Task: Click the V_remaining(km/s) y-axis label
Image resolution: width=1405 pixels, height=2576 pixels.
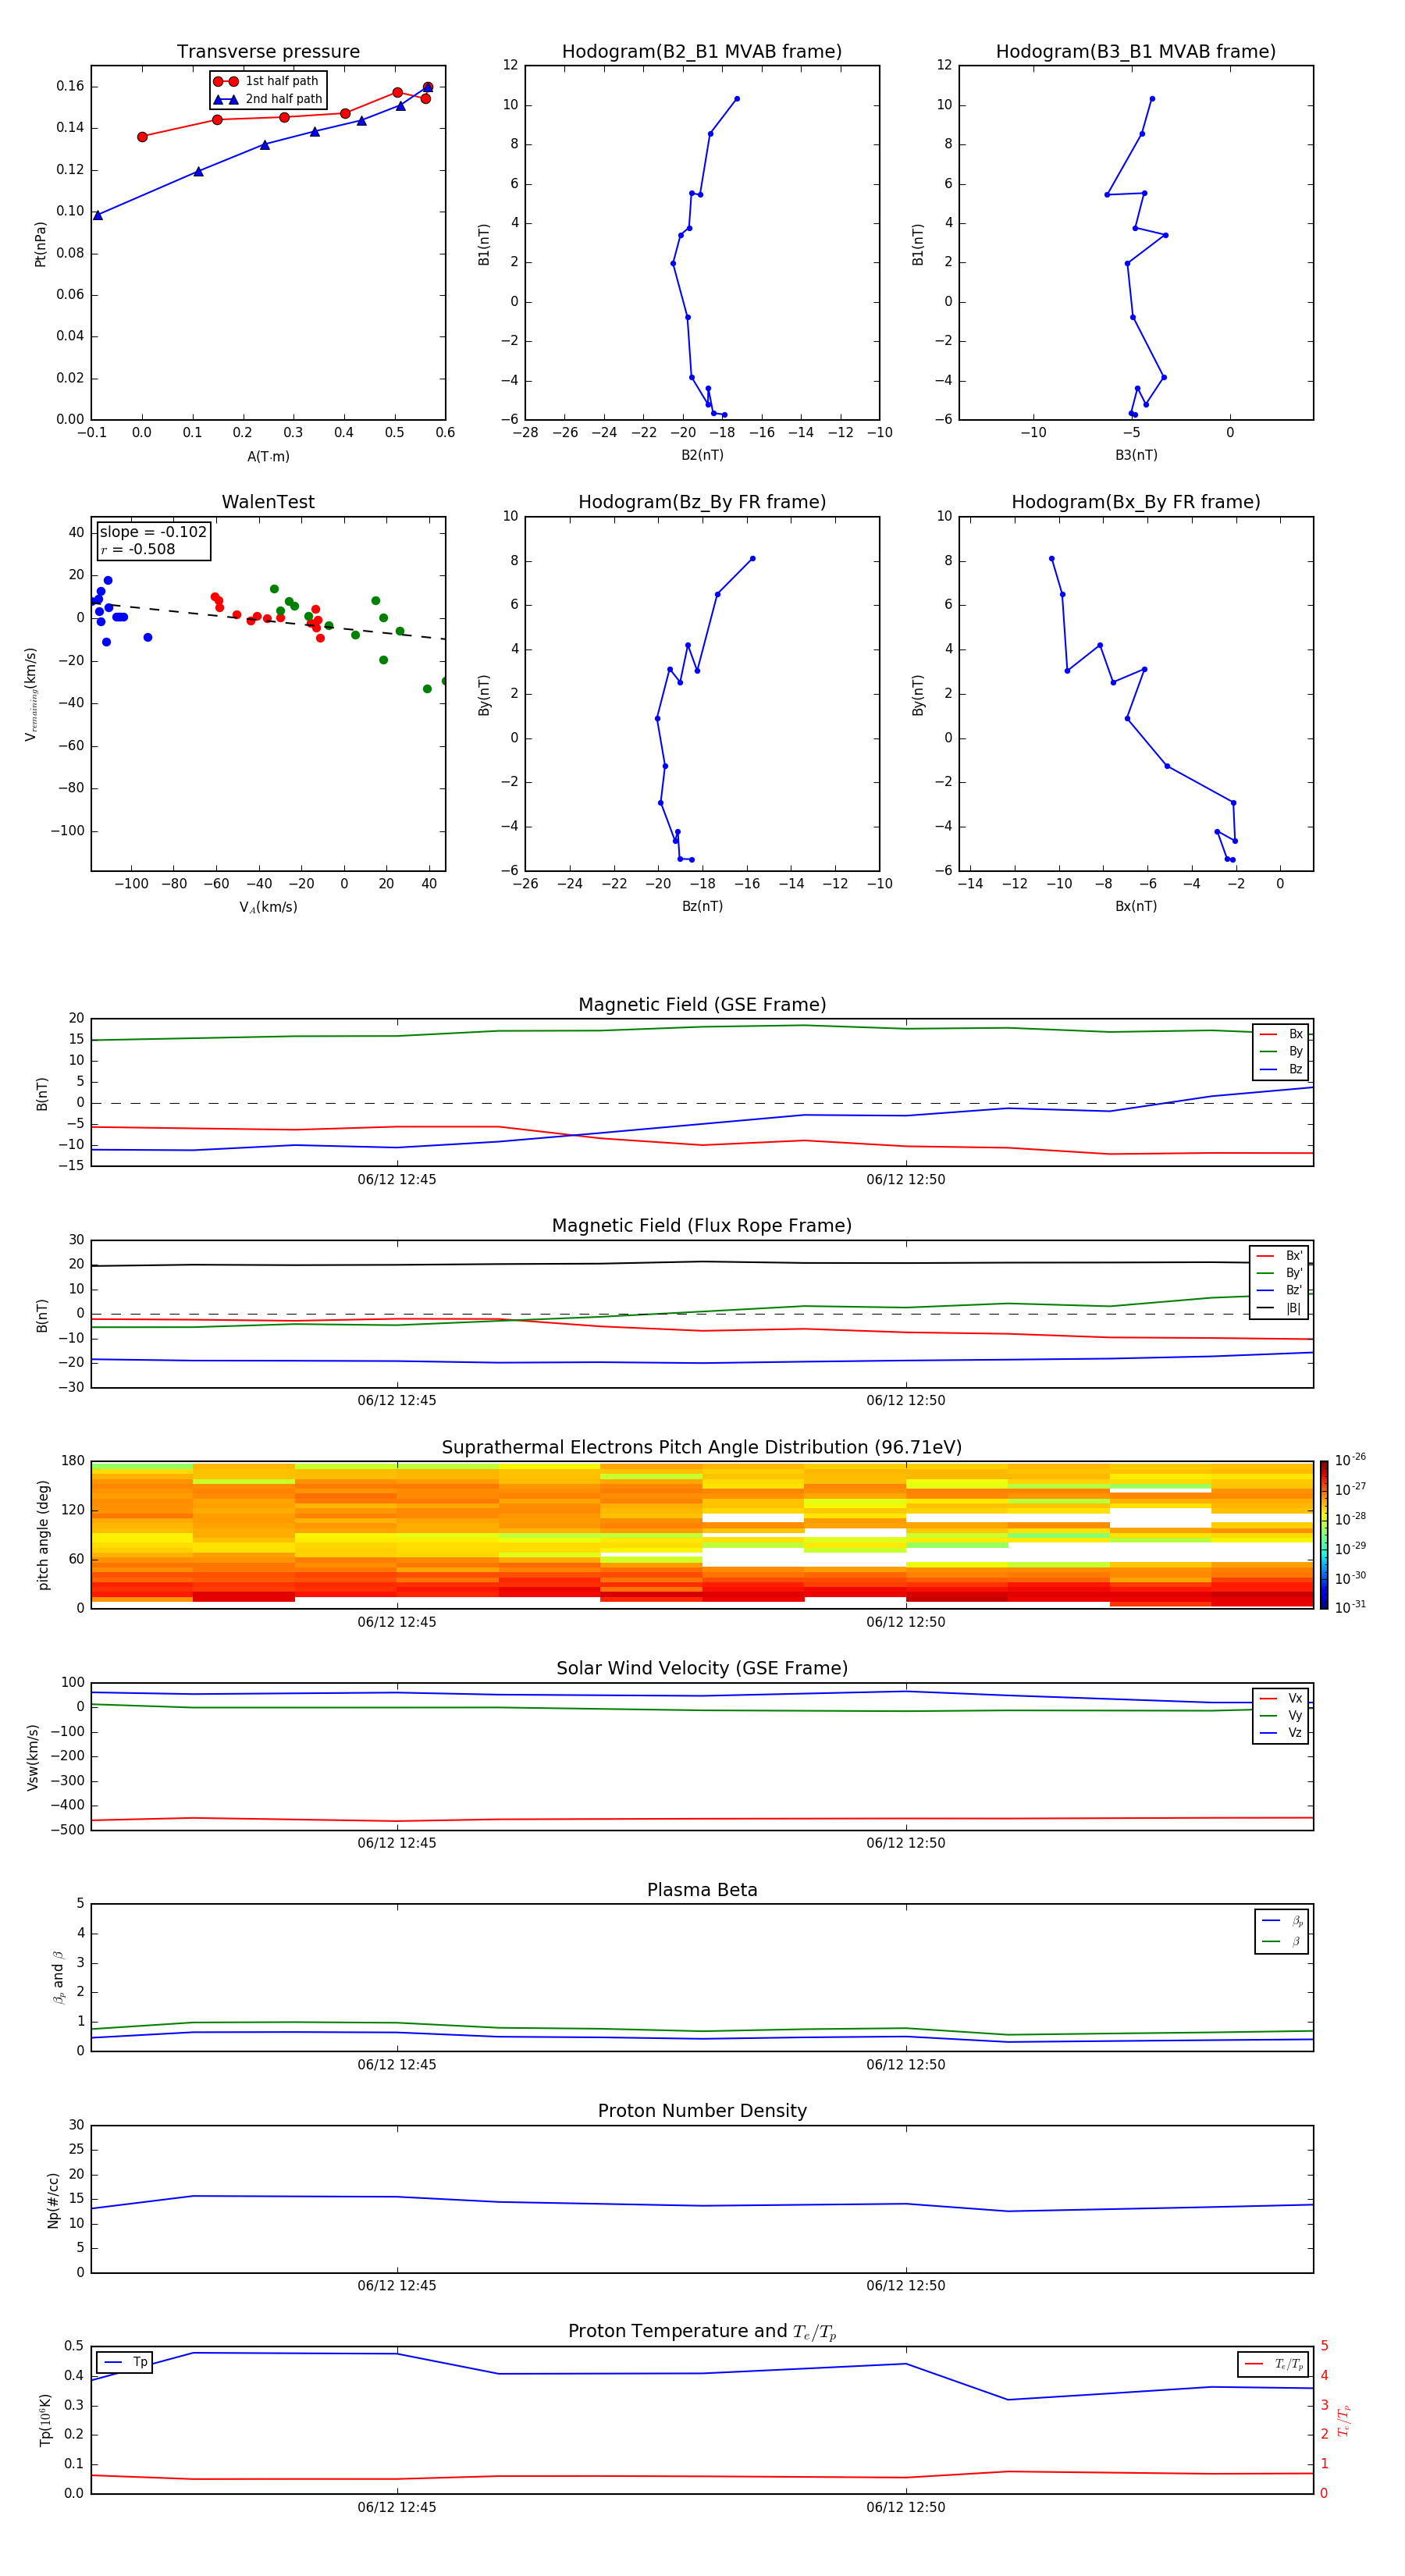Action: pyautogui.click(x=31, y=694)
